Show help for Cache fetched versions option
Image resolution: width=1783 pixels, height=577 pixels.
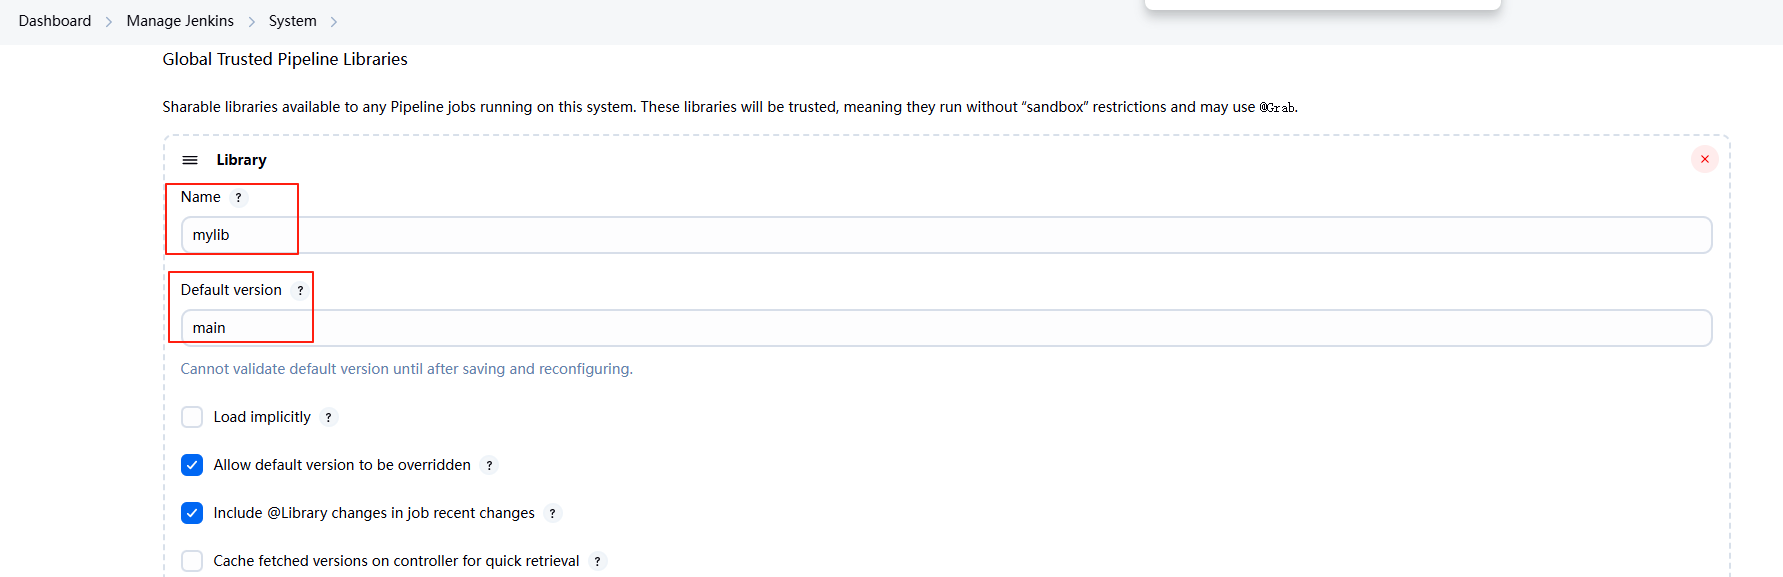pos(597,562)
